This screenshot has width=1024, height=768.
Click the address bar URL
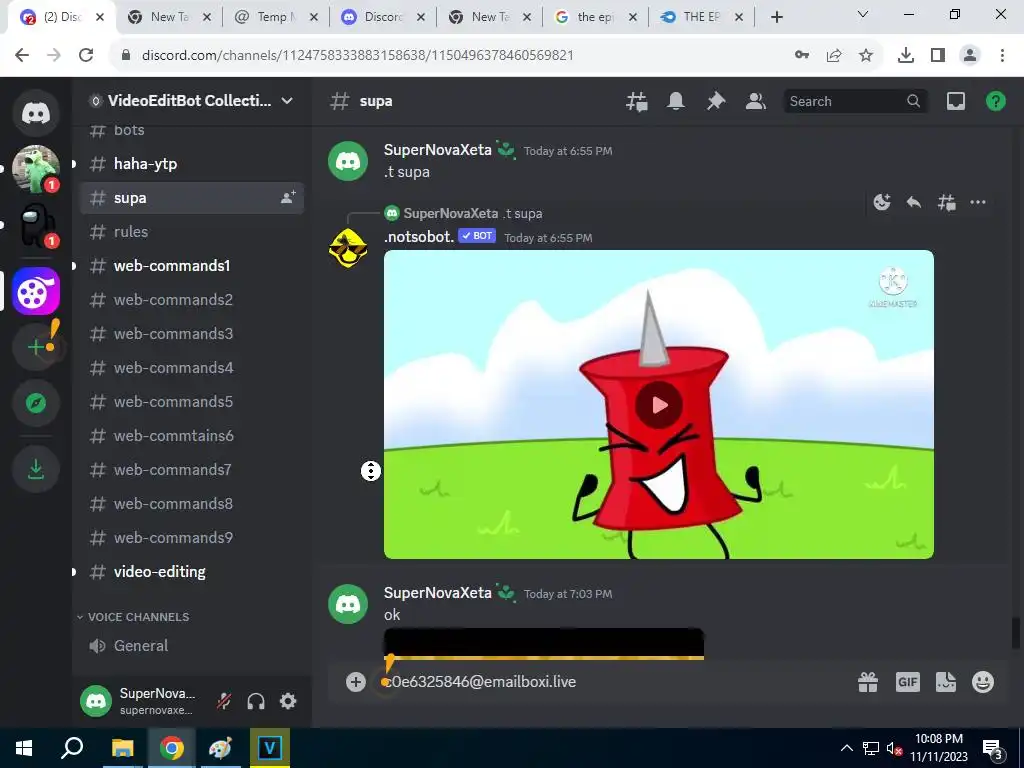tap(358, 56)
